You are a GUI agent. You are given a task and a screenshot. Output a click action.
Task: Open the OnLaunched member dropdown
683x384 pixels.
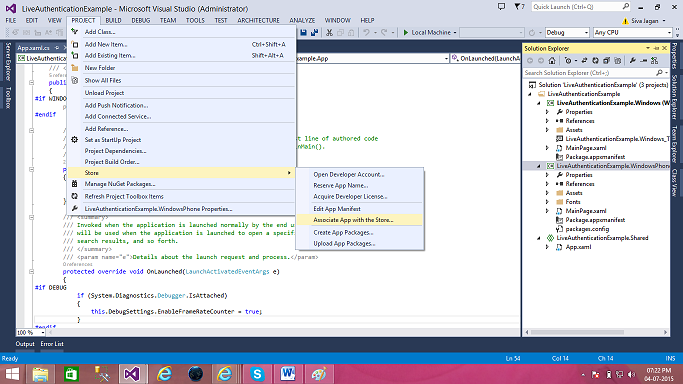tap(485, 58)
